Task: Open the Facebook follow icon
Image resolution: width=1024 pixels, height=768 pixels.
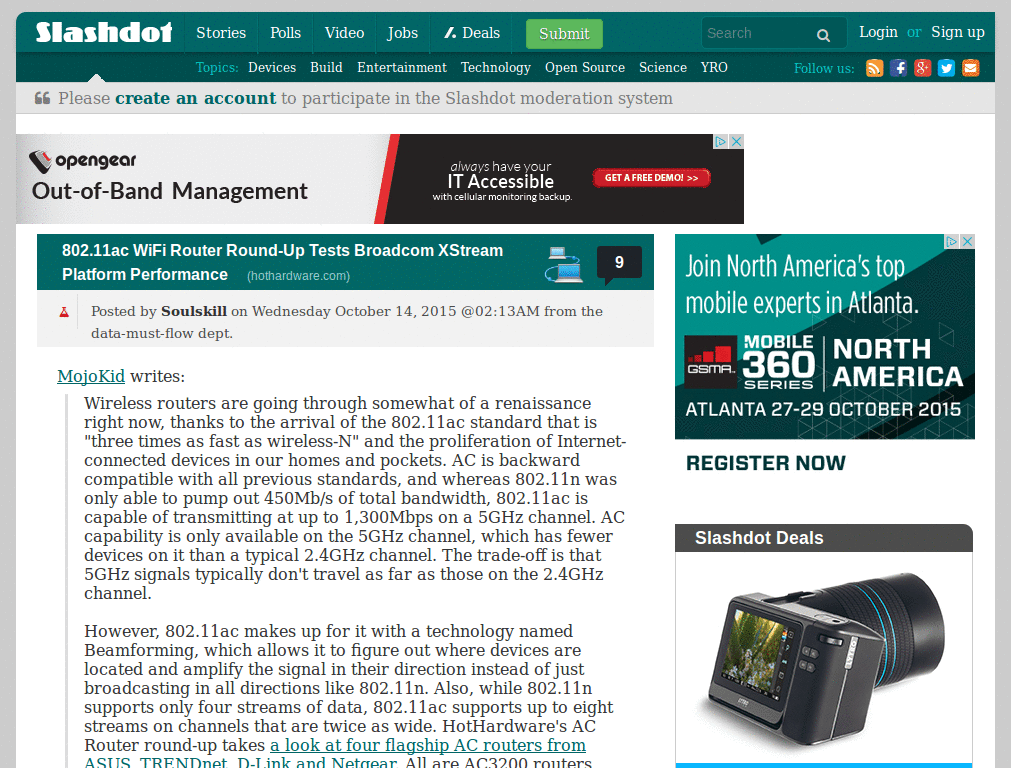Action: pyautogui.click(x=899, y=68)
